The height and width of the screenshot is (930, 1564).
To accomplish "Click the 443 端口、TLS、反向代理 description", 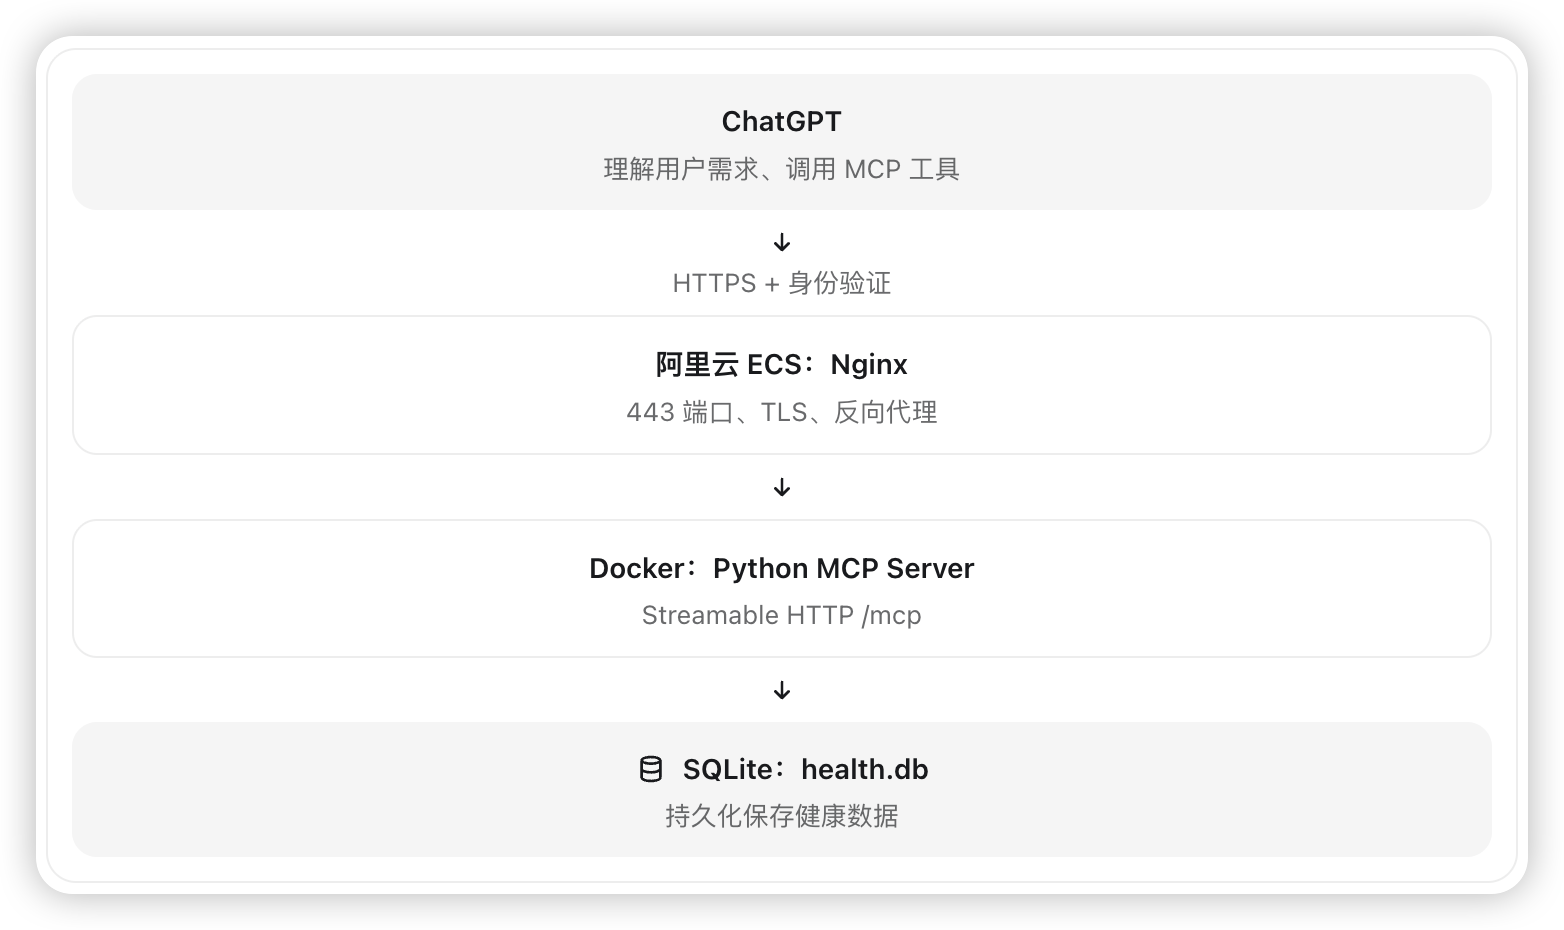I will [x=782, y=412].
